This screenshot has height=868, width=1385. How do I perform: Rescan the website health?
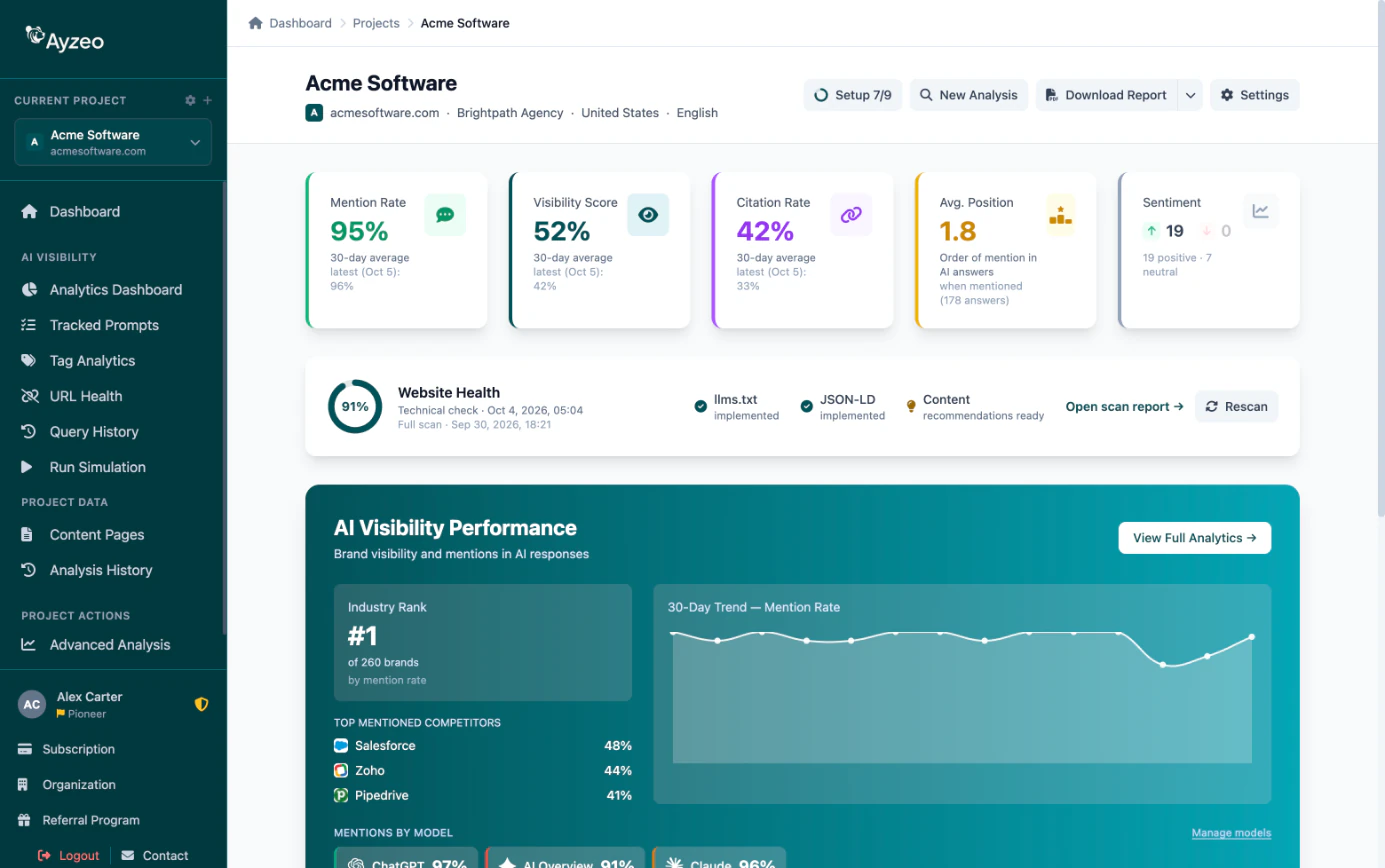[x=1237, y=406]
